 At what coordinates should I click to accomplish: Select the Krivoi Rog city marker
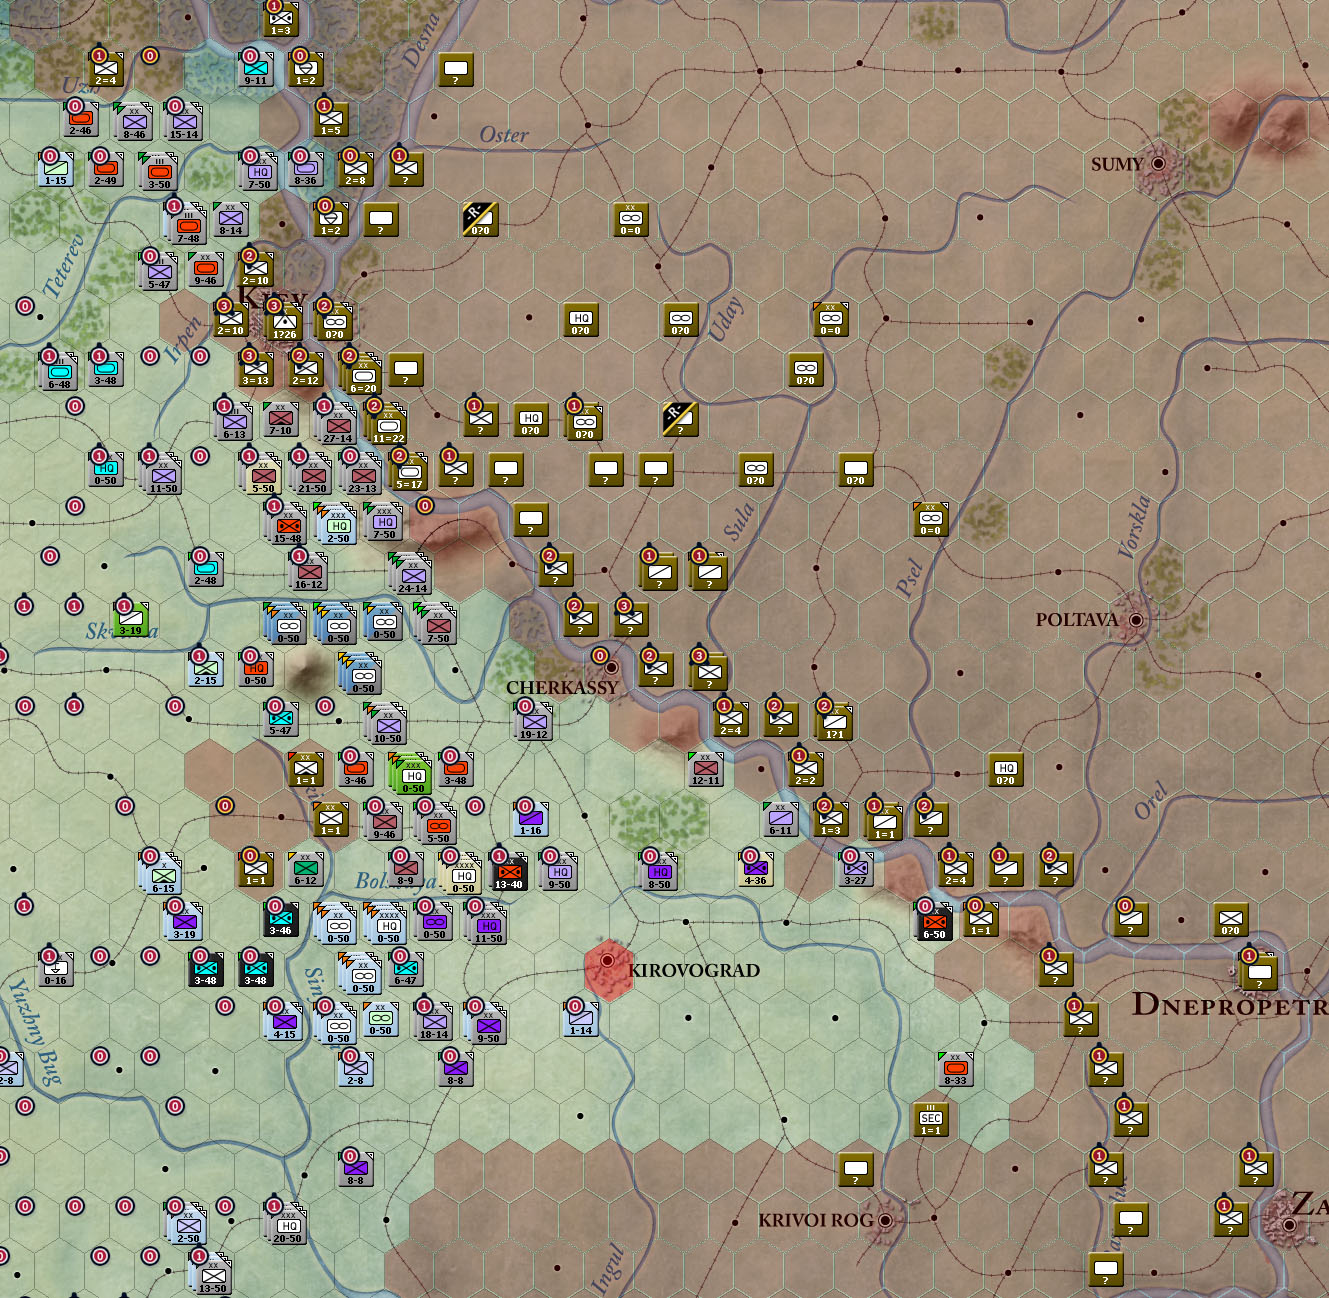click(885, 1220)
